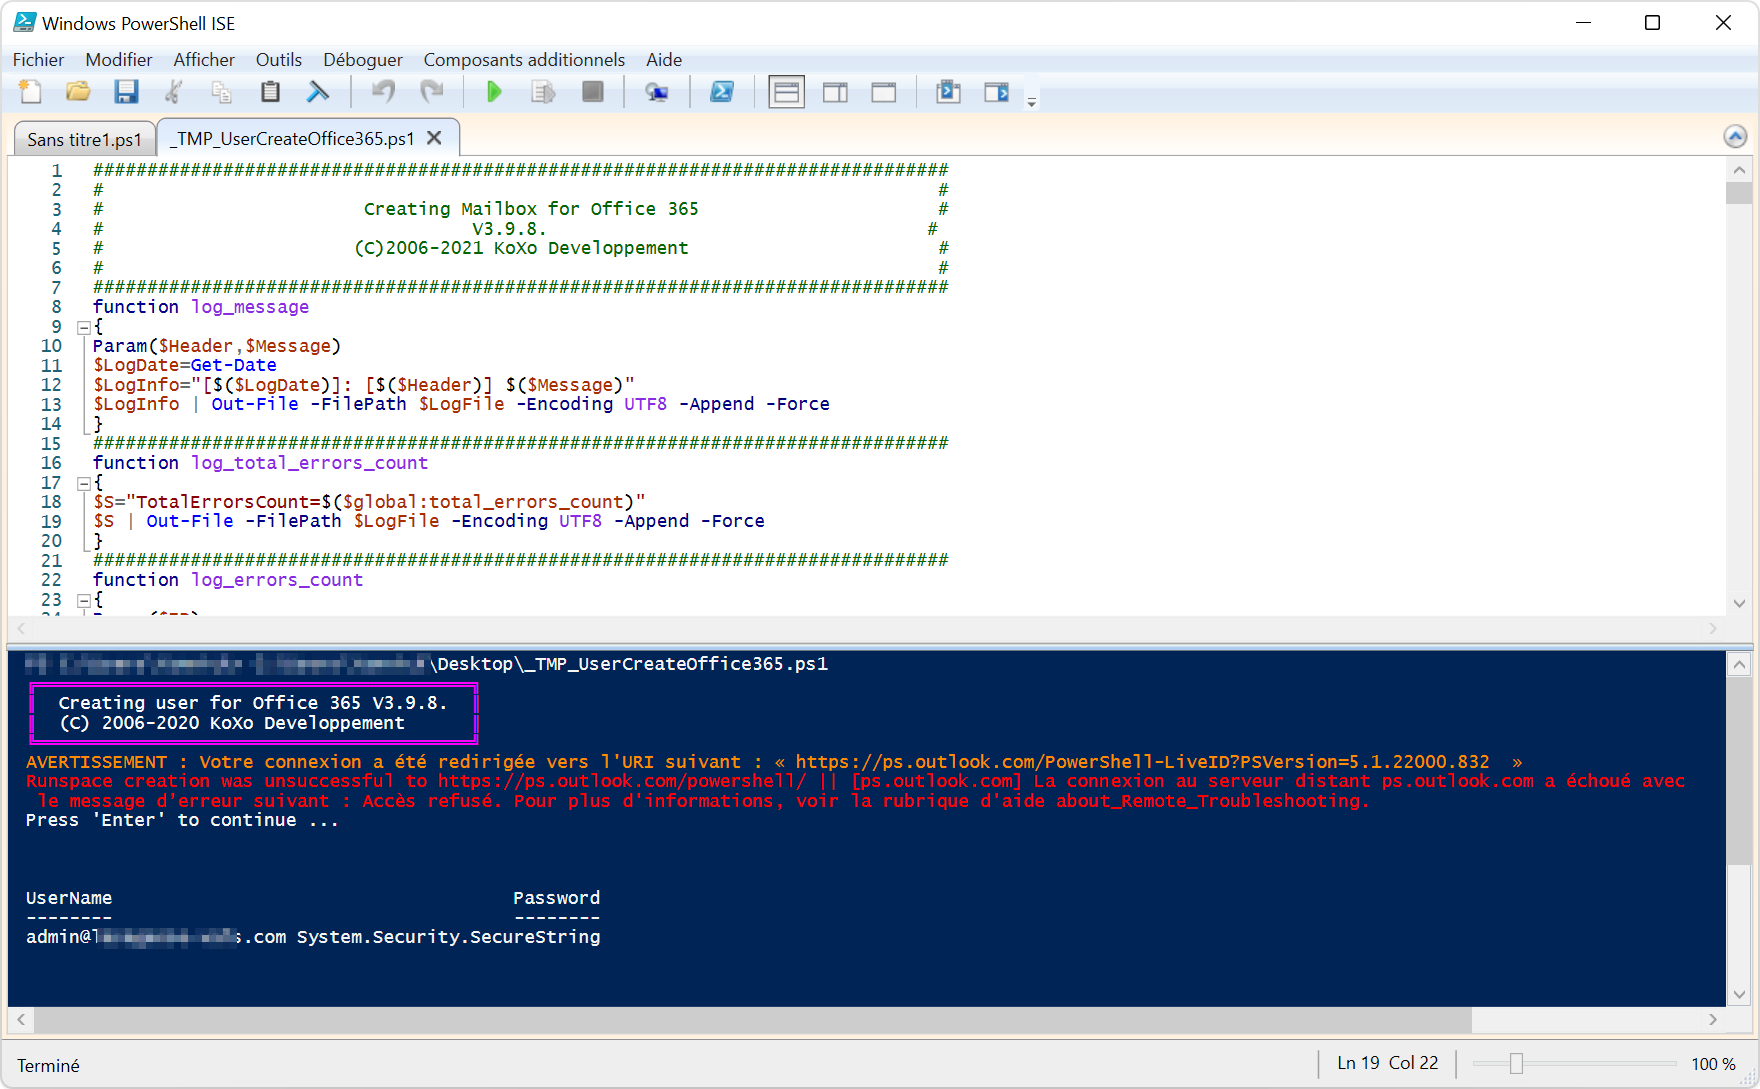Show script pane on the right
The width and height of the screenshot is (1760, 1089).
pyautogui.click(x=835, y=92)
